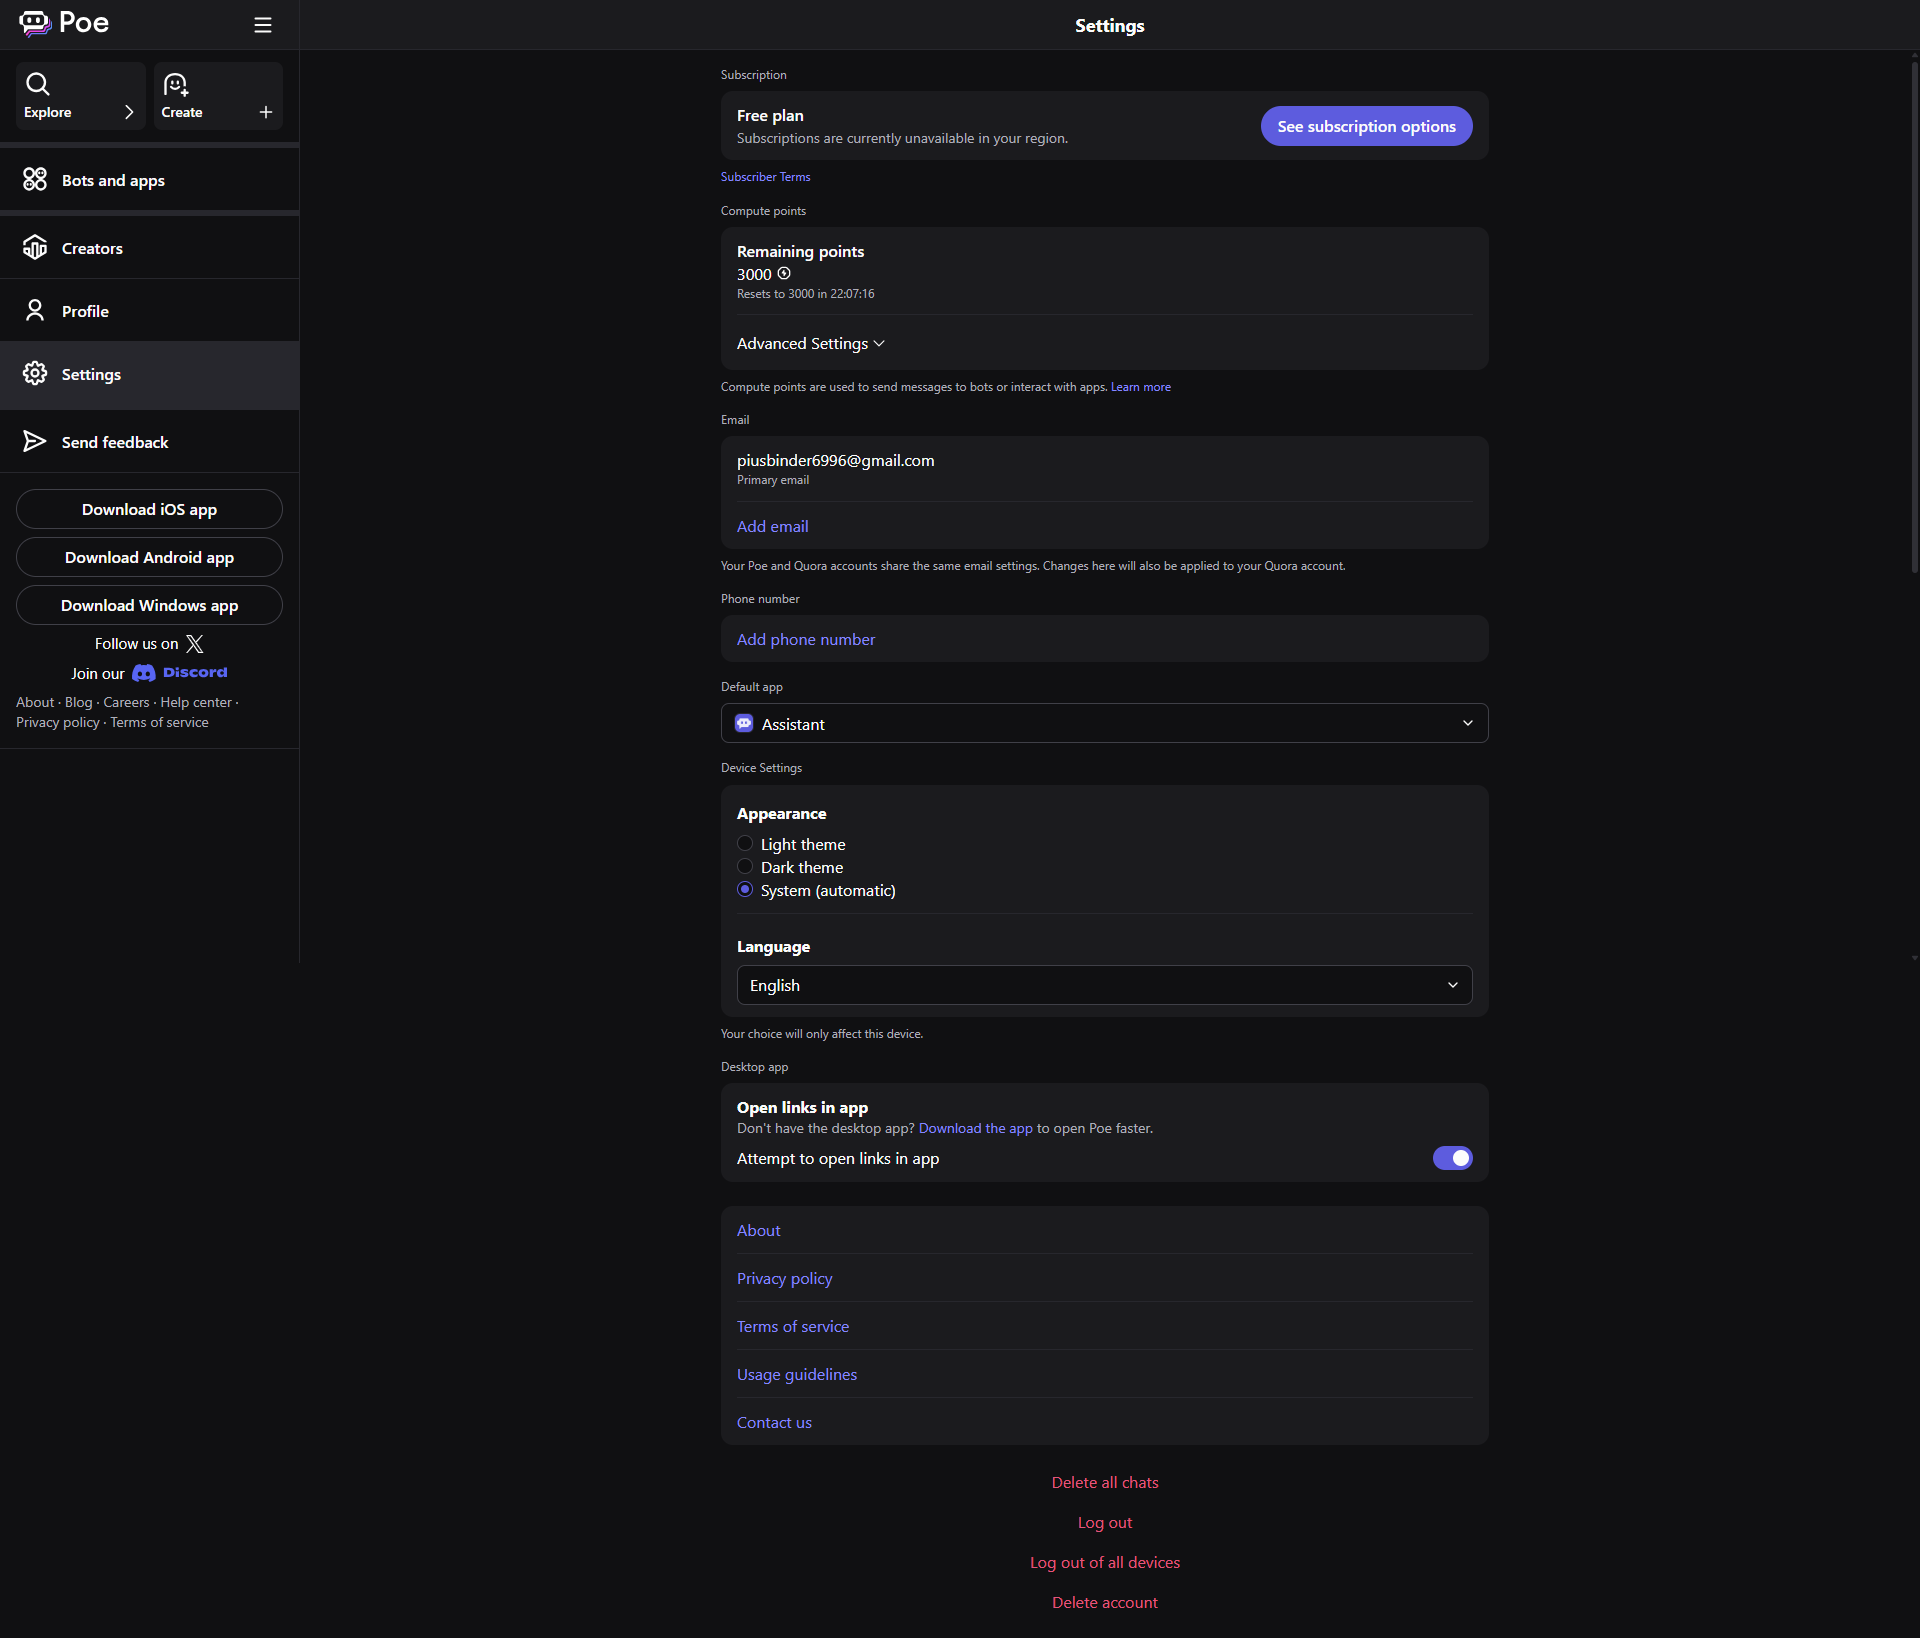
Task: Go to Bots and apps
Action: [x=113, y=181]
